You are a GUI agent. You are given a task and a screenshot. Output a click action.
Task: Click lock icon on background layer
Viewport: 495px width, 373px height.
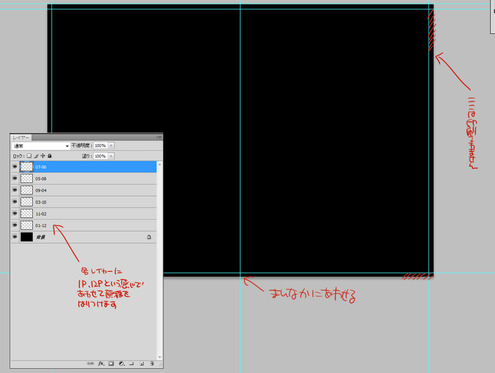(149, 237)
